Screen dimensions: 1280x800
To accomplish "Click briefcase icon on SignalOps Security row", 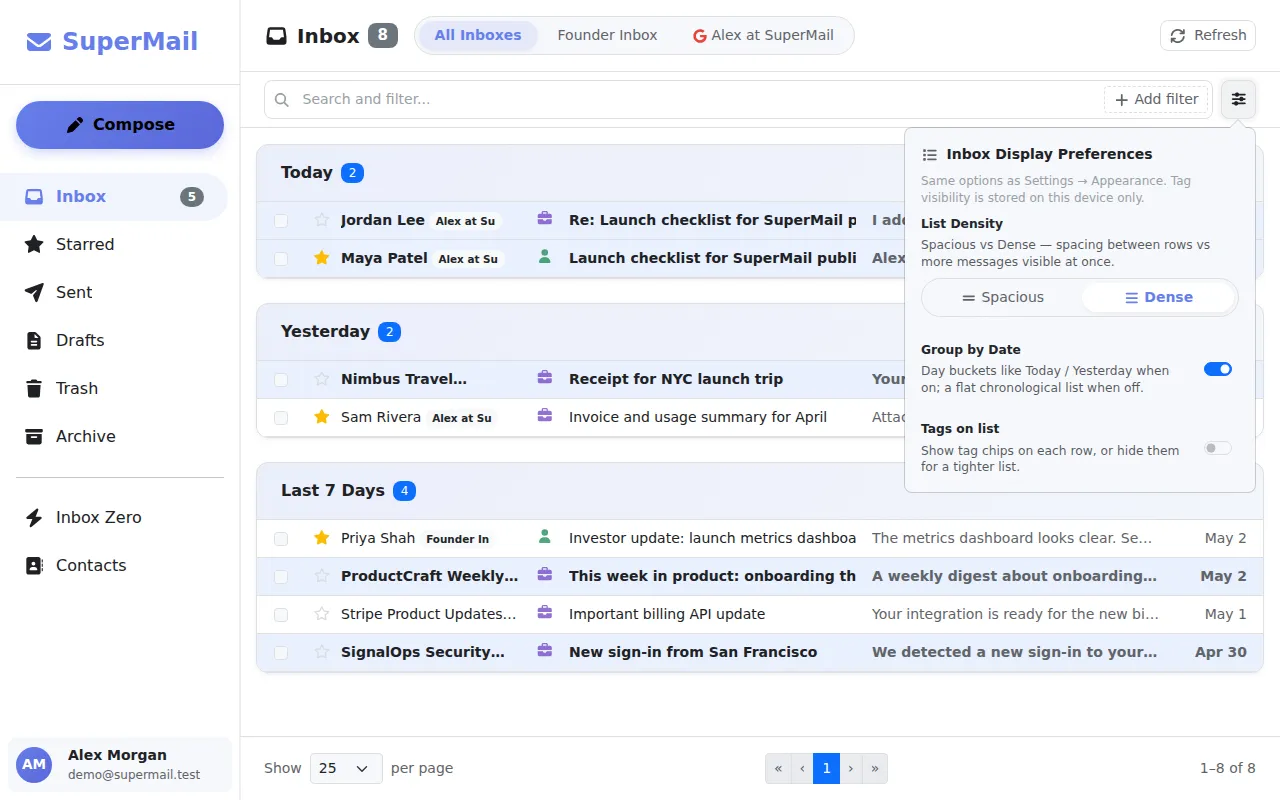I will click(545, 651).
